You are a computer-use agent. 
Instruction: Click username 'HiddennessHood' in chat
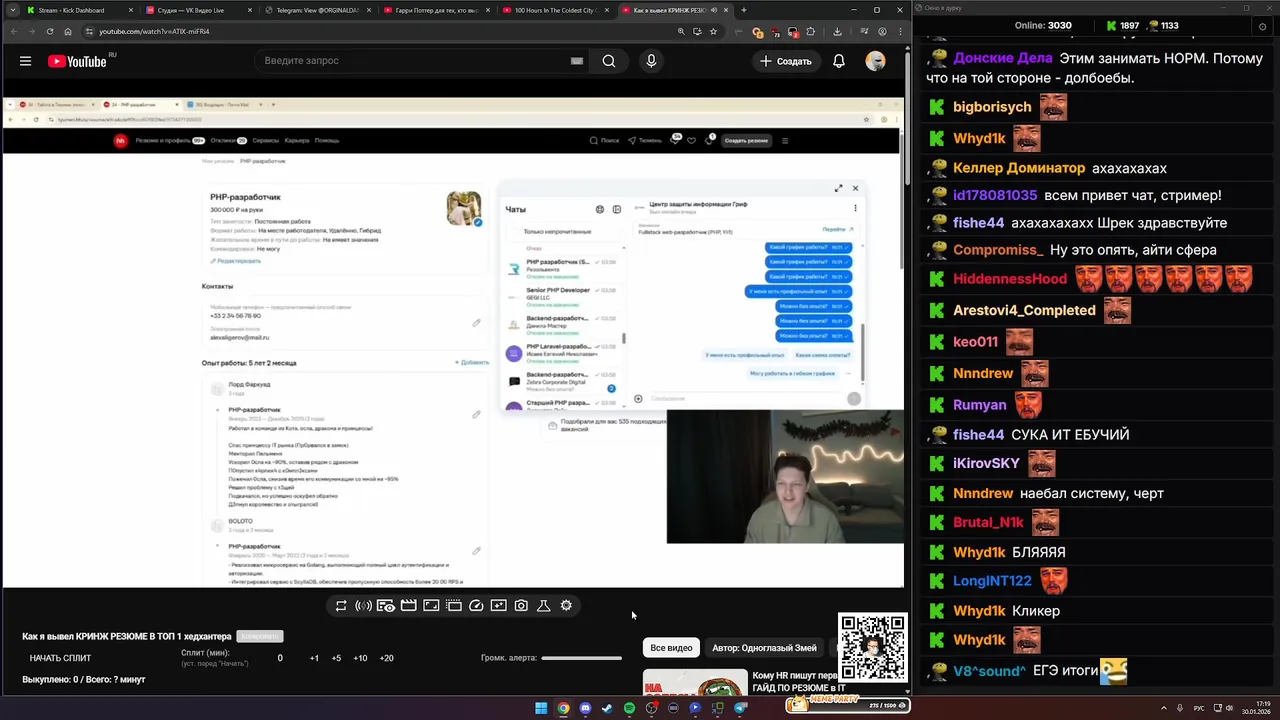(x=1010, y=279)
